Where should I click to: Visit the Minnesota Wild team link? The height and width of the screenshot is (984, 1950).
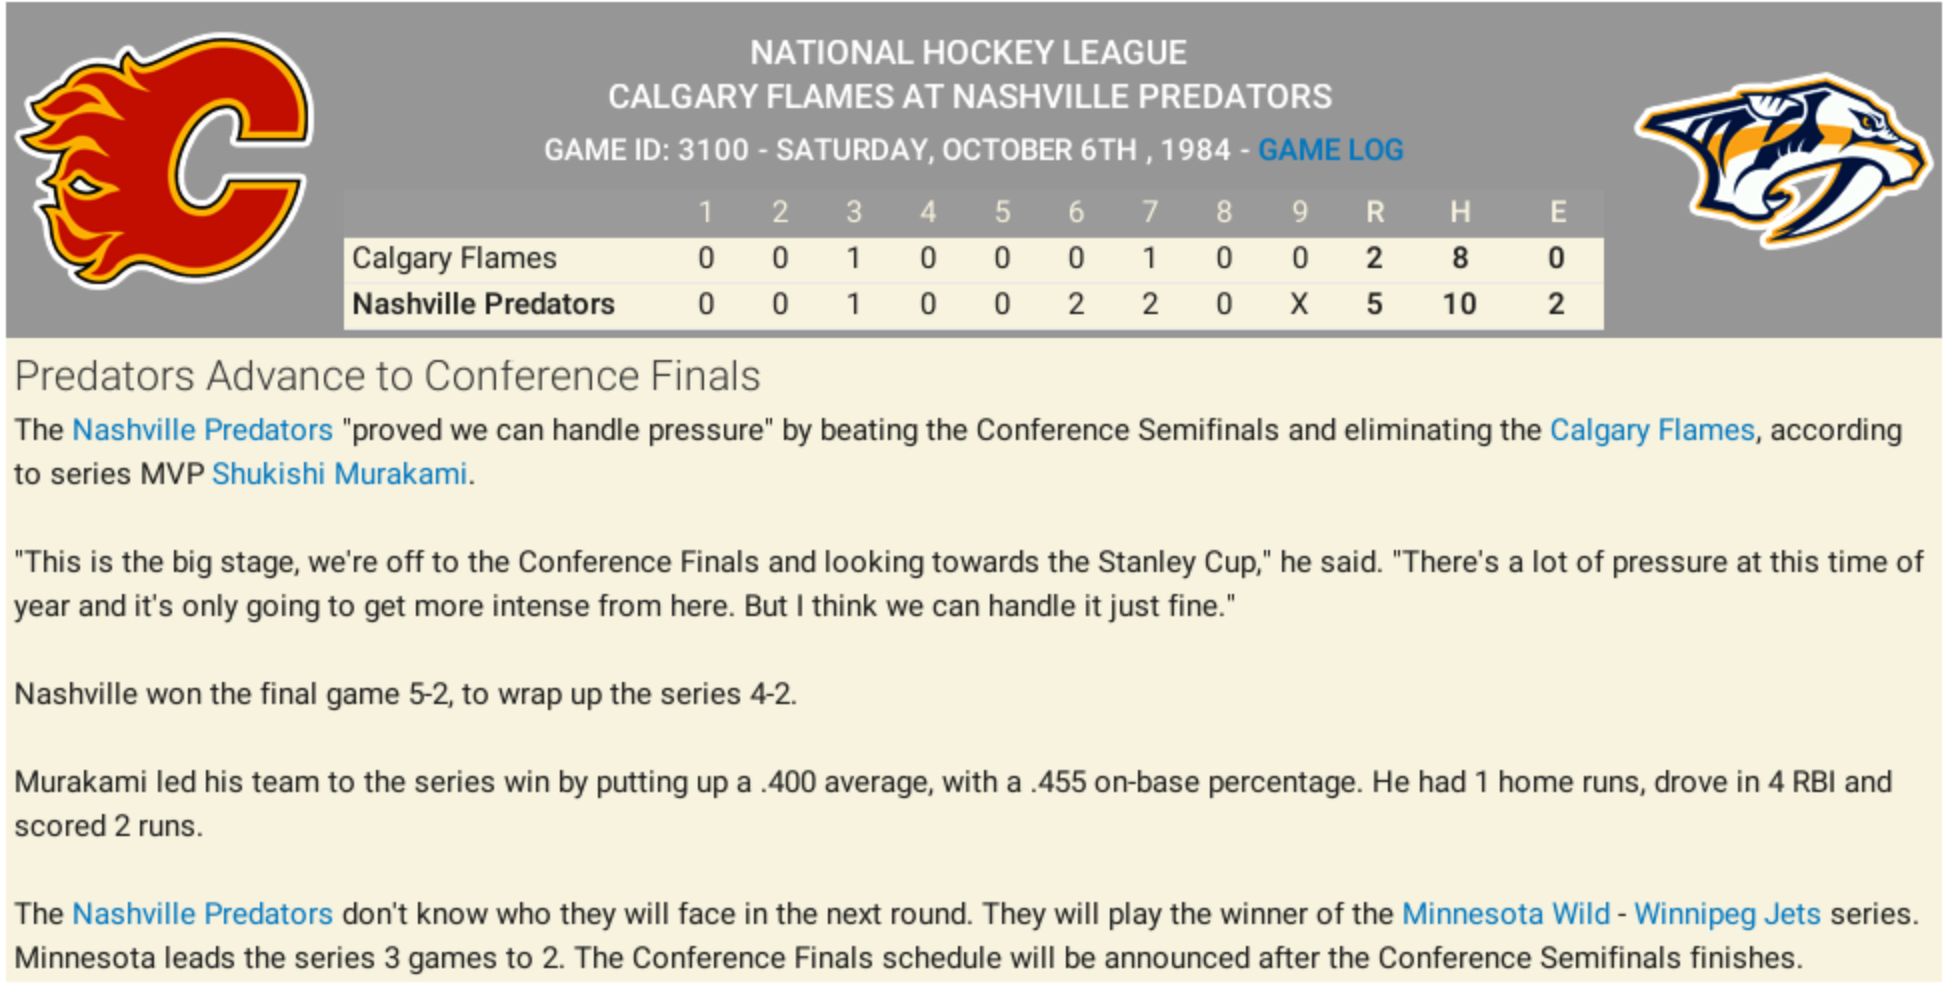pos(1505,914)
